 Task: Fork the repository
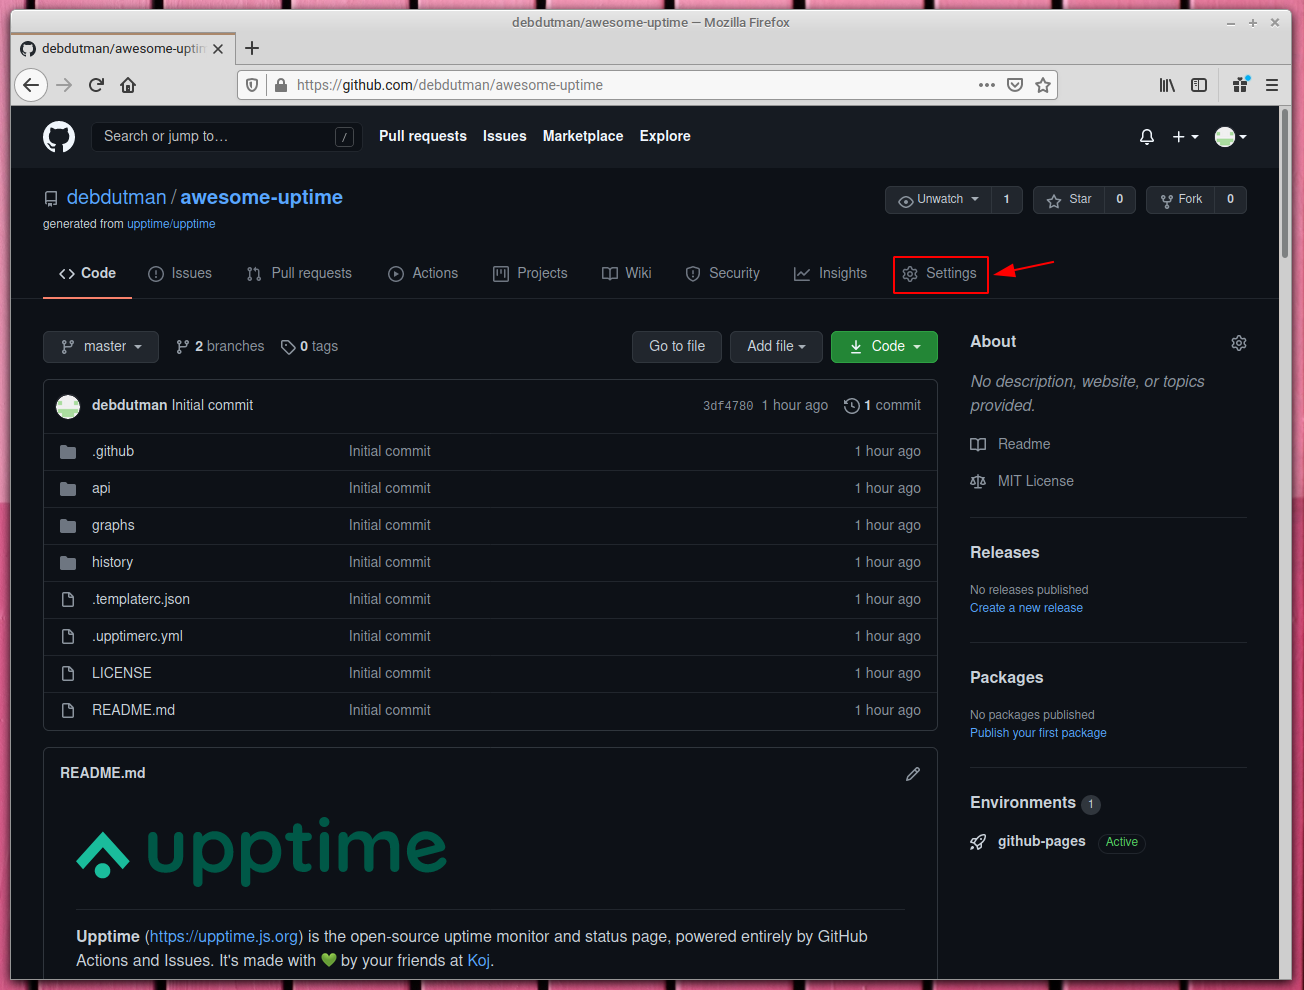(1180, 199)
